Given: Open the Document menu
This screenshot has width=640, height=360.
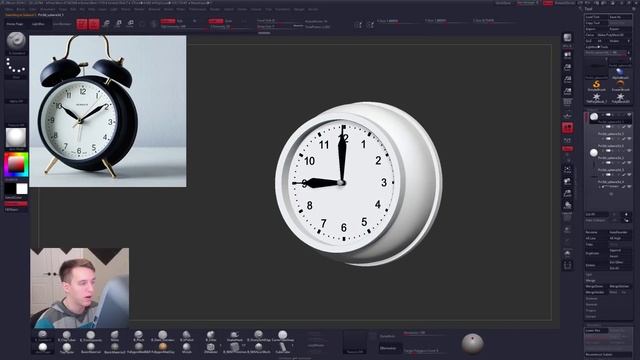Looking at the screenshot, I should (47, 9).
